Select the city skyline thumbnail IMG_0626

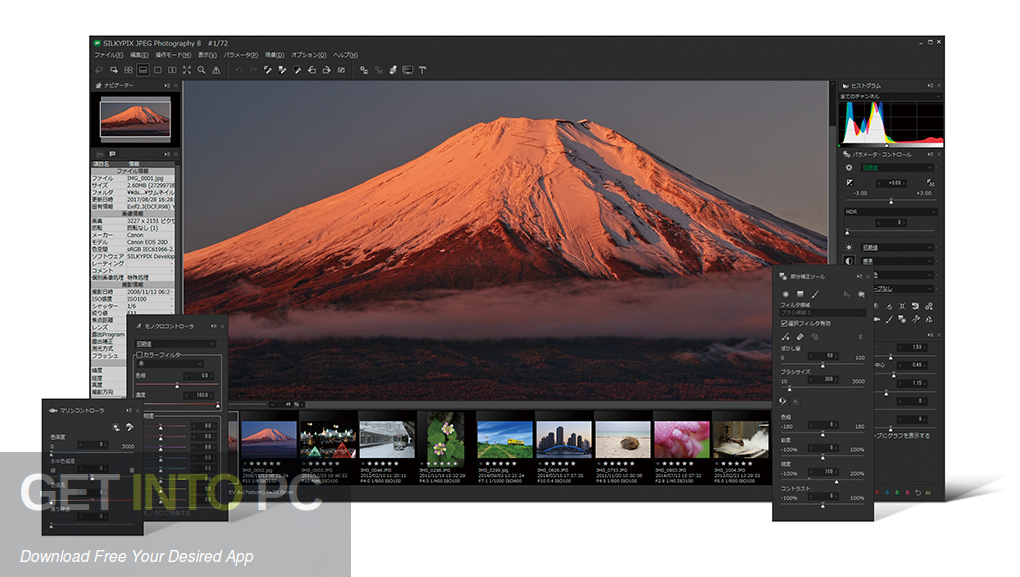click(564, 440)
